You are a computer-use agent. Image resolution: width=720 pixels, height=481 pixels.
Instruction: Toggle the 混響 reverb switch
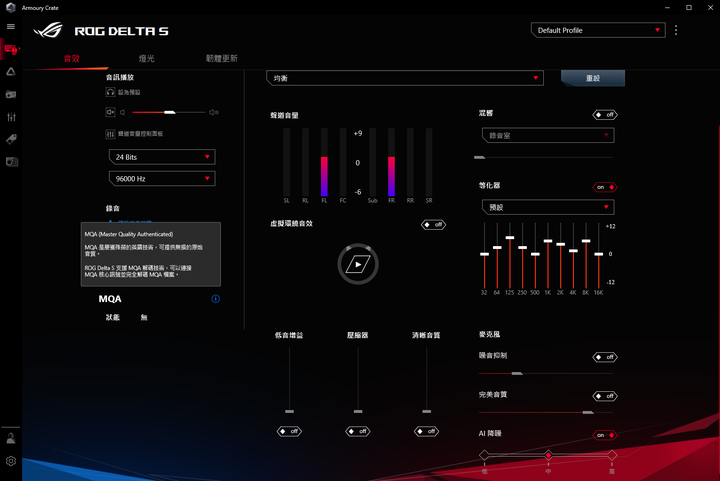pyautogui.click(x=605, y=115)
